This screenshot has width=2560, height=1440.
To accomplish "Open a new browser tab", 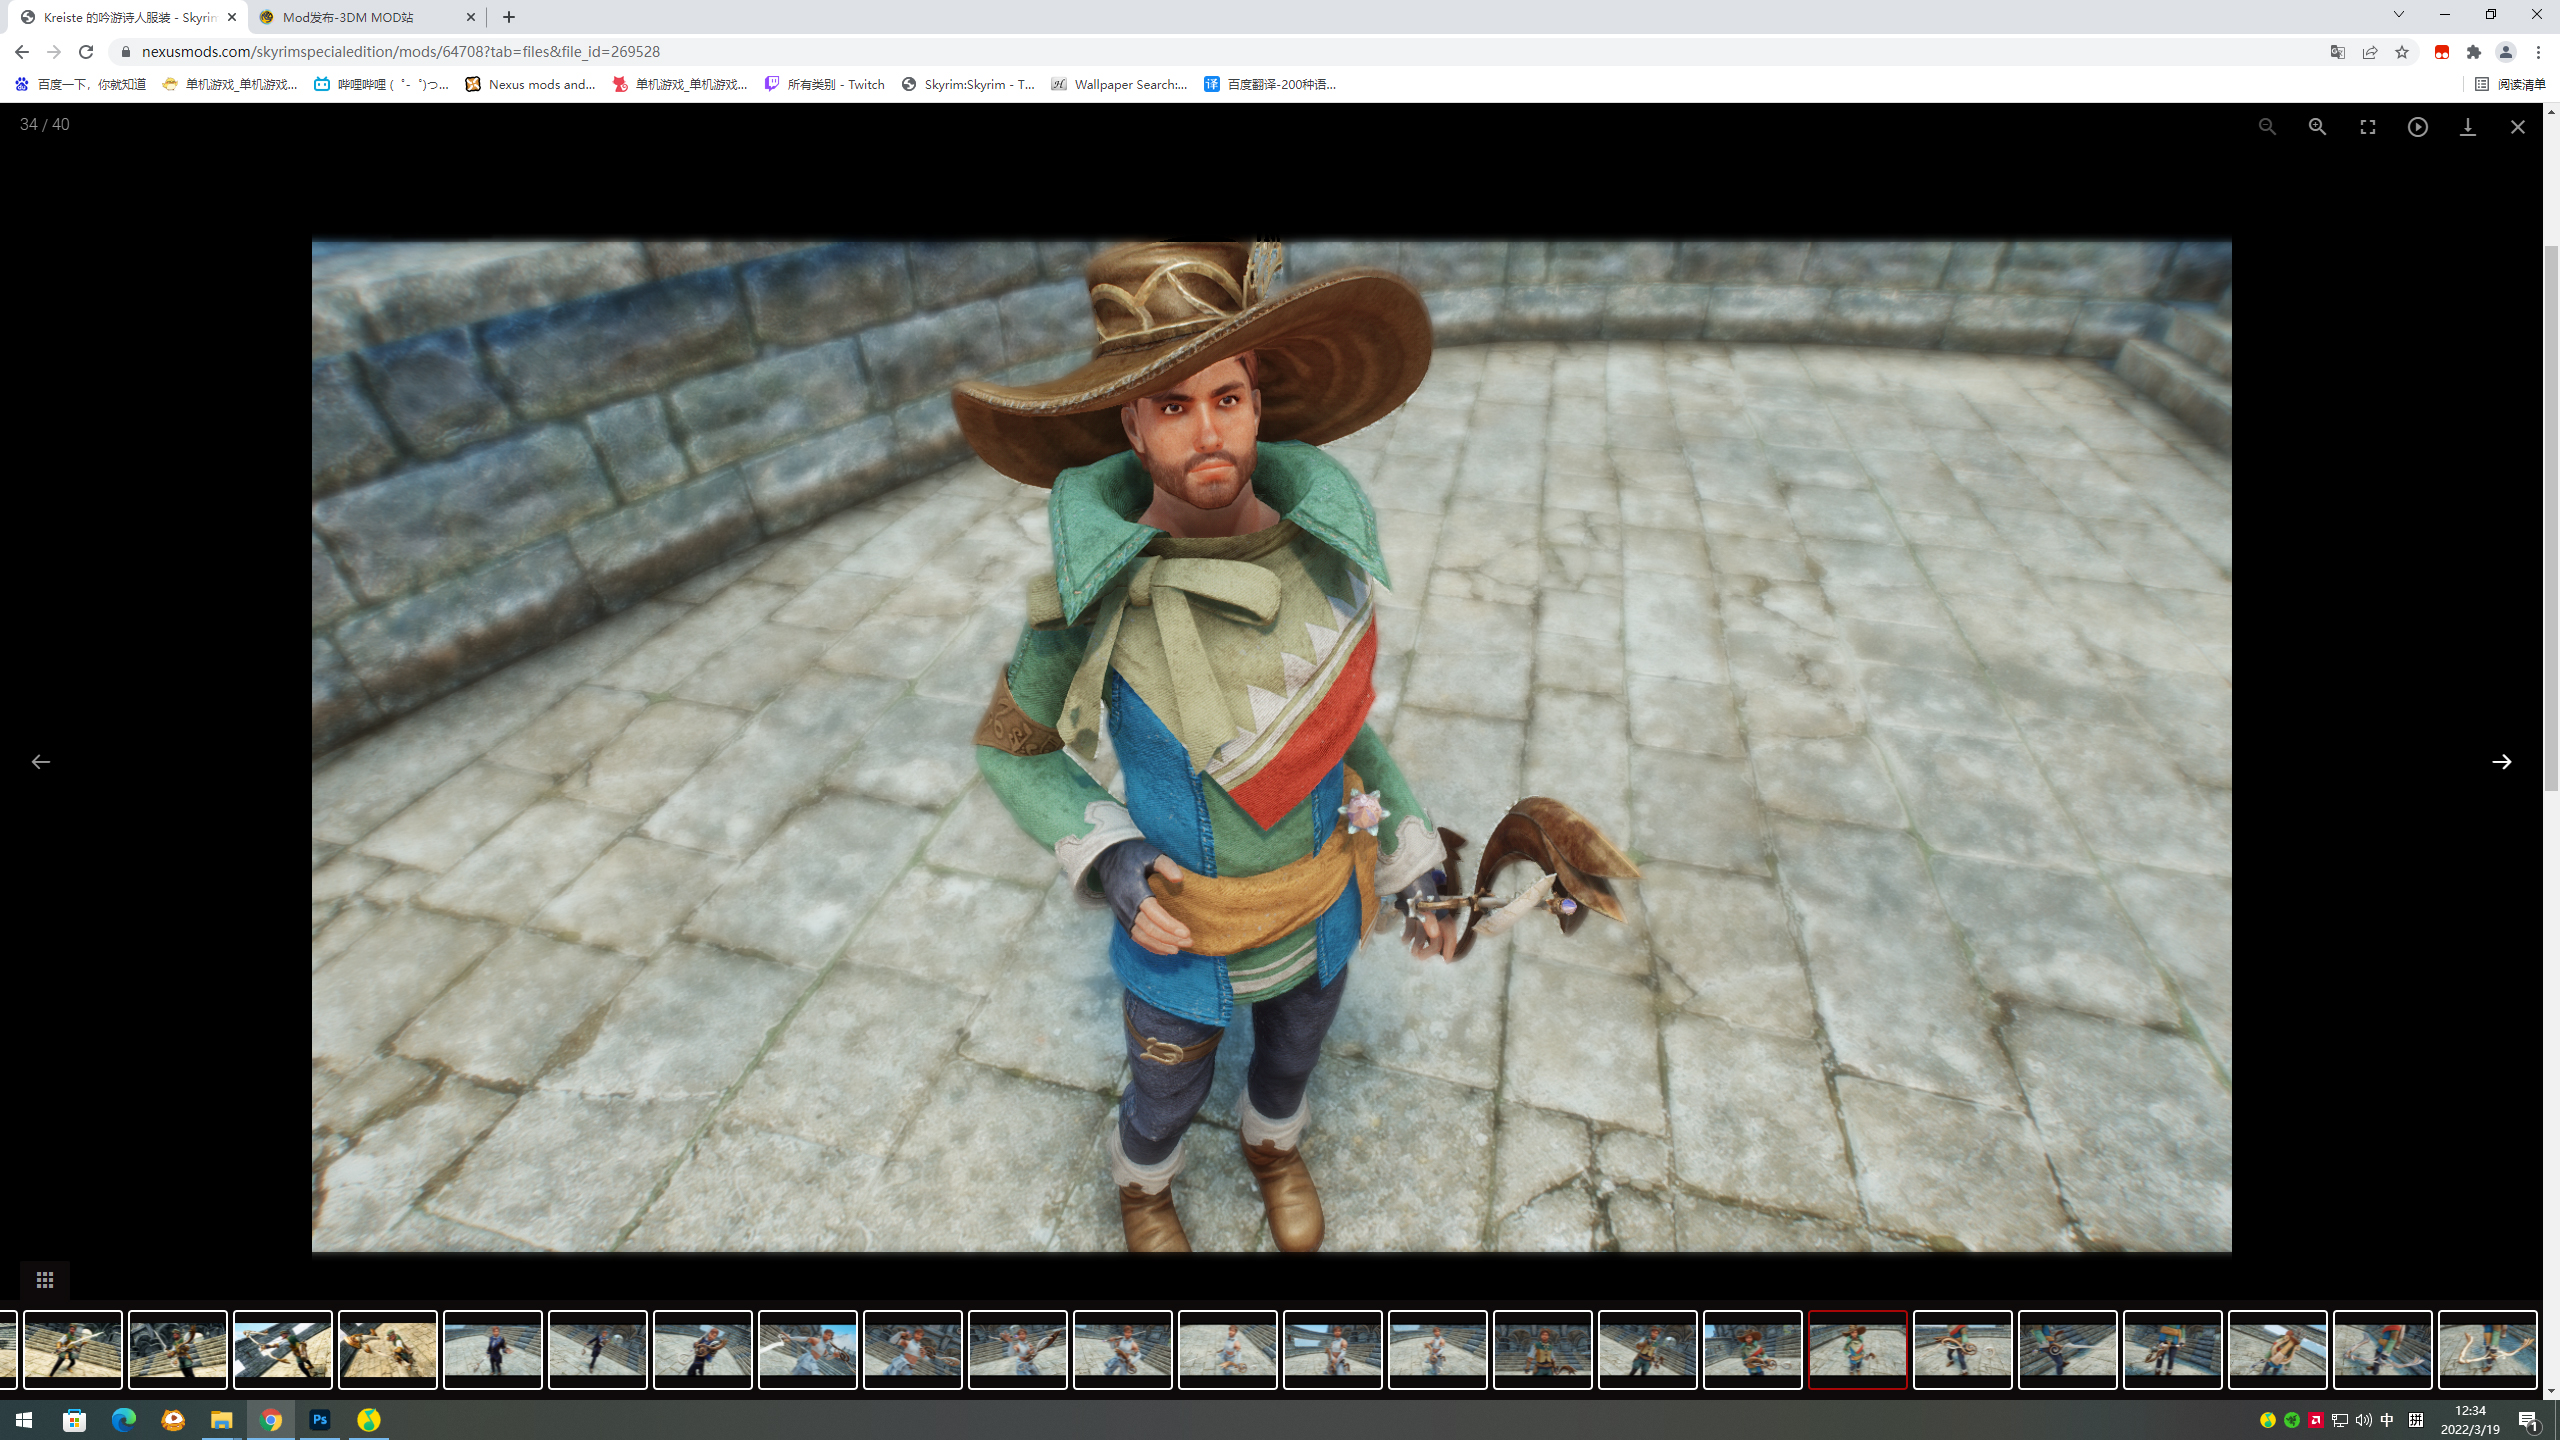I will (509, 17).
